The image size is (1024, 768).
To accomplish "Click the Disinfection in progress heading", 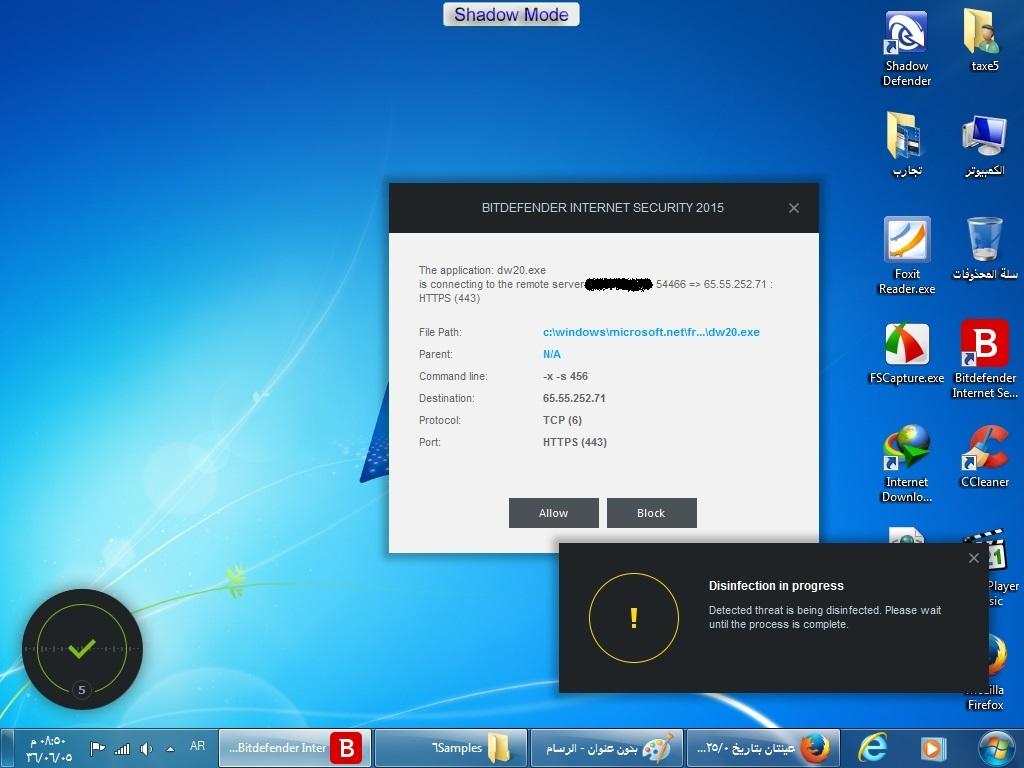I will click(776, 586).
